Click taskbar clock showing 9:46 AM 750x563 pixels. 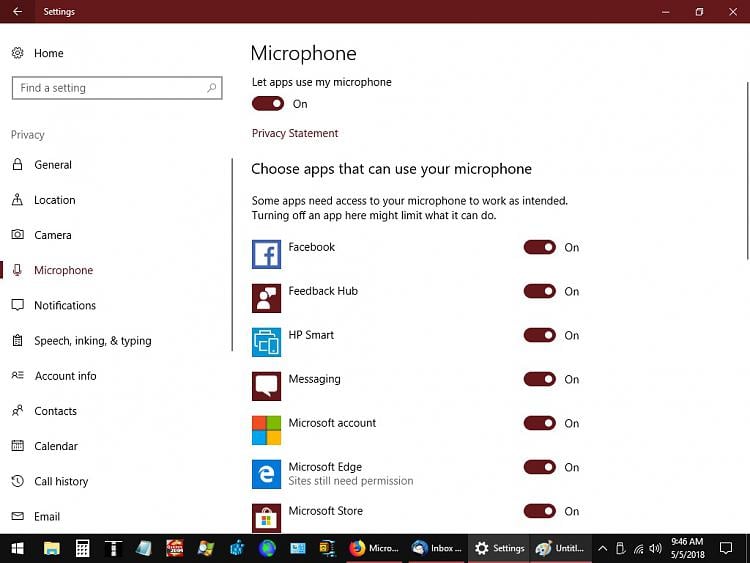687,548
